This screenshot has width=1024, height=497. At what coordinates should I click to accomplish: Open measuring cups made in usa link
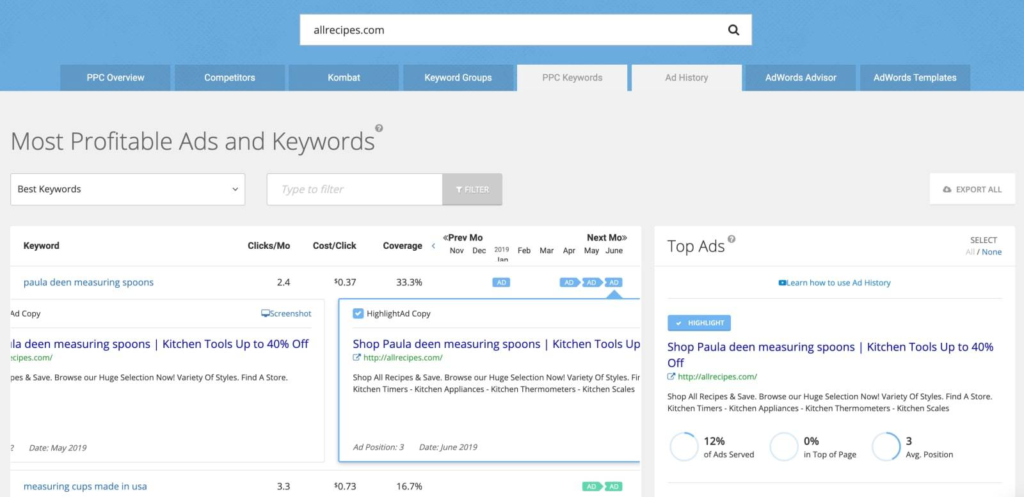85,487
